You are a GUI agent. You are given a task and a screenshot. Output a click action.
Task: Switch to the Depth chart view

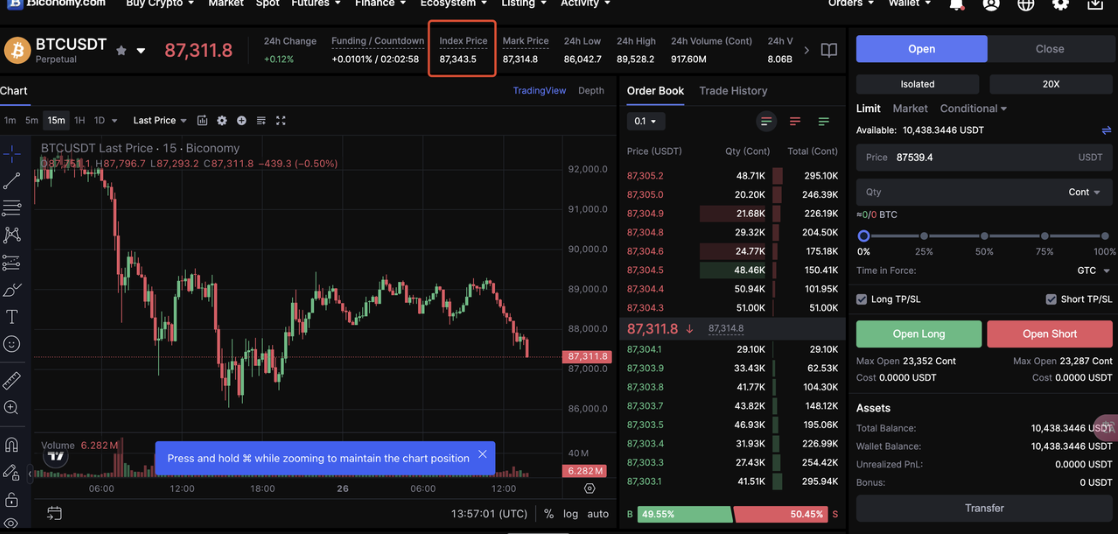pos(591,91)
